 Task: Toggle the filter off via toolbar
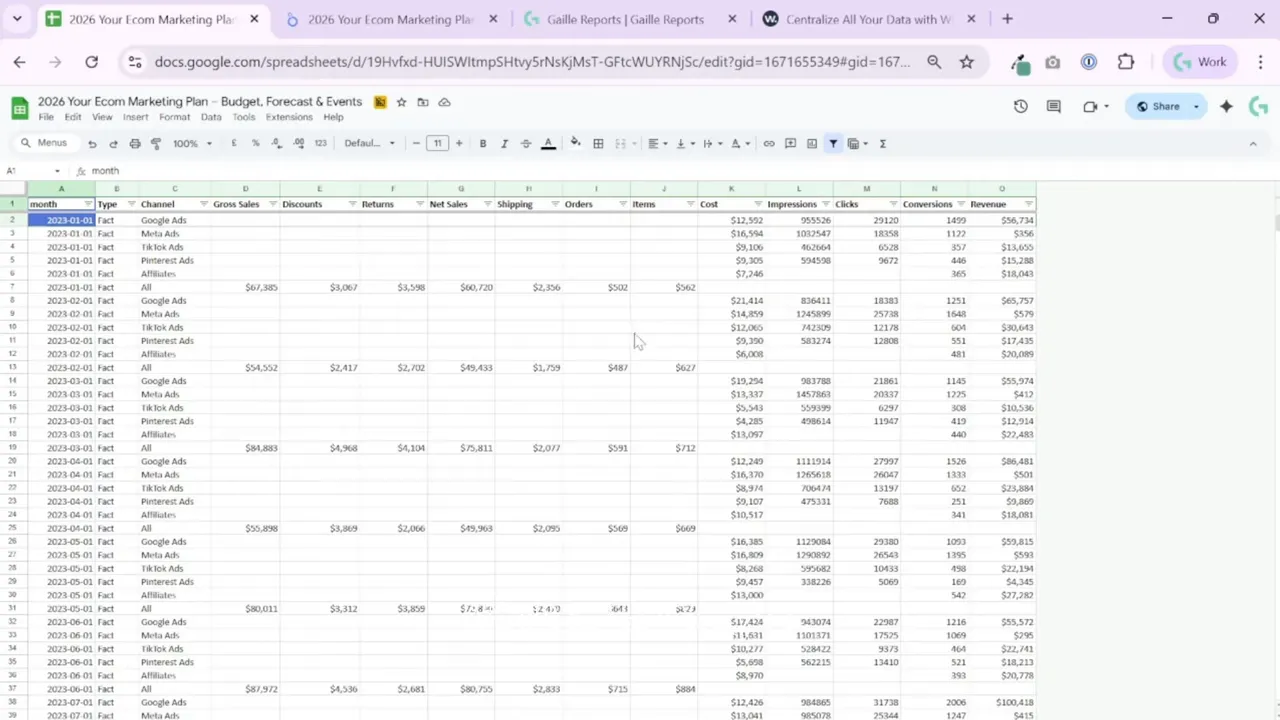click(x=832, y=143)
